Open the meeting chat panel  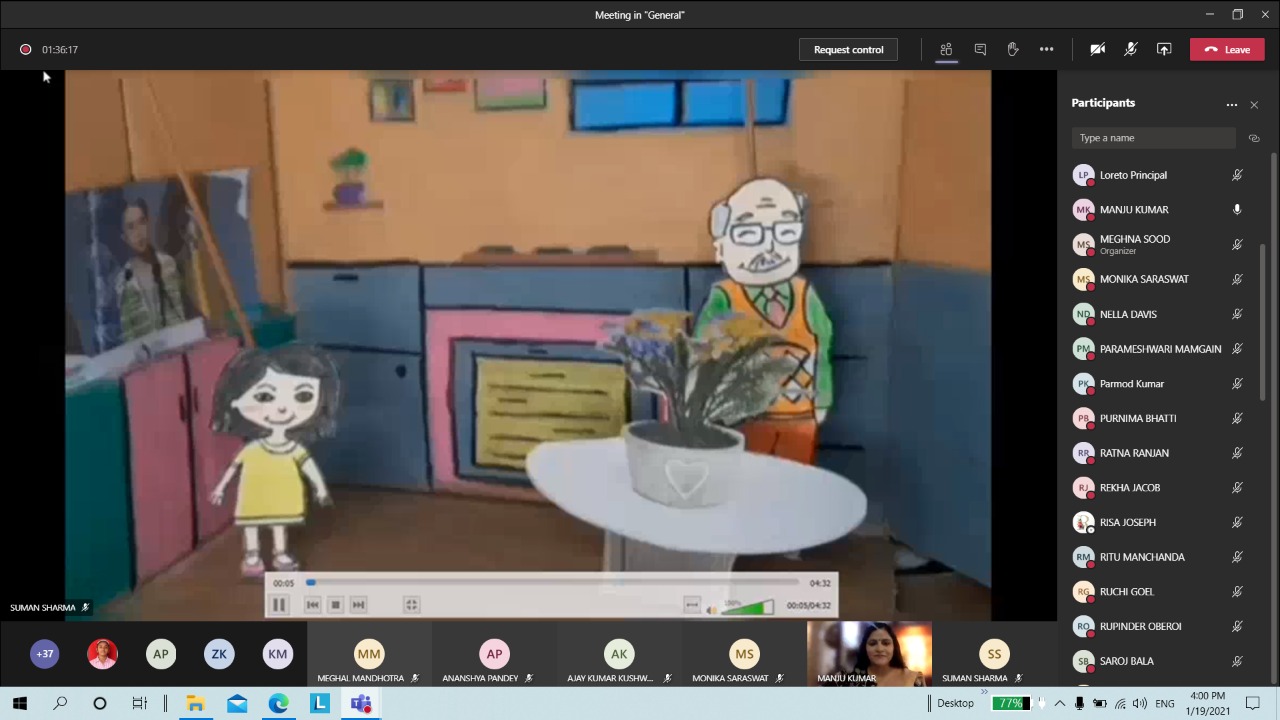980,49
